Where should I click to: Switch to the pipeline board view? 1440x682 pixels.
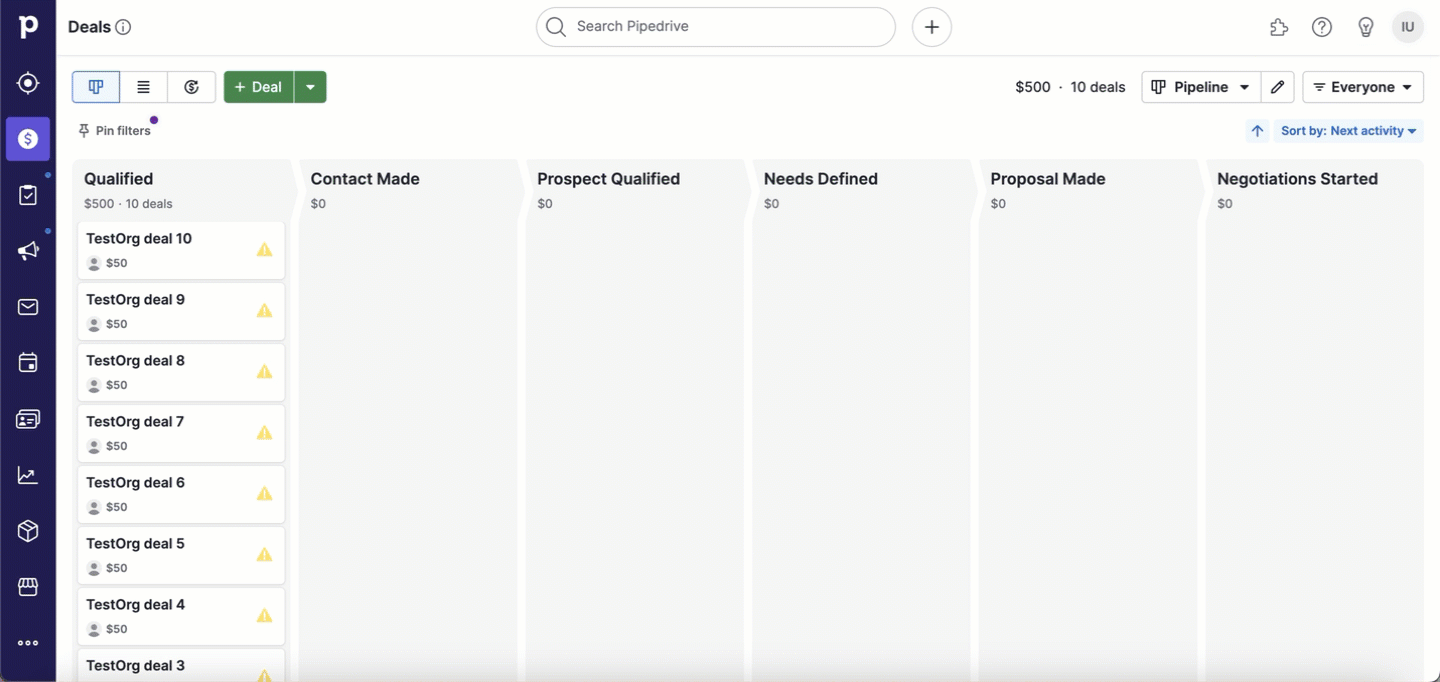click(96, 87)
